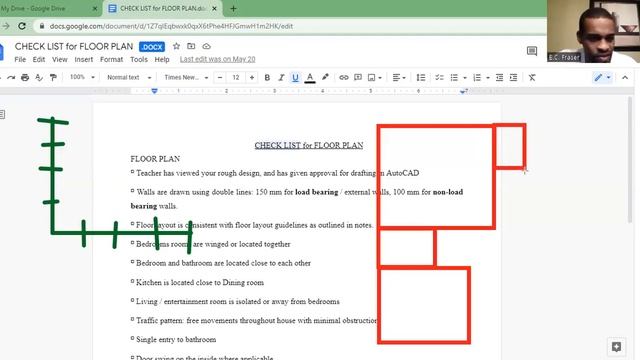Open the text alignment dropdown
The image size is (640, 360).
pyautogui.click(x=399, y=78)
